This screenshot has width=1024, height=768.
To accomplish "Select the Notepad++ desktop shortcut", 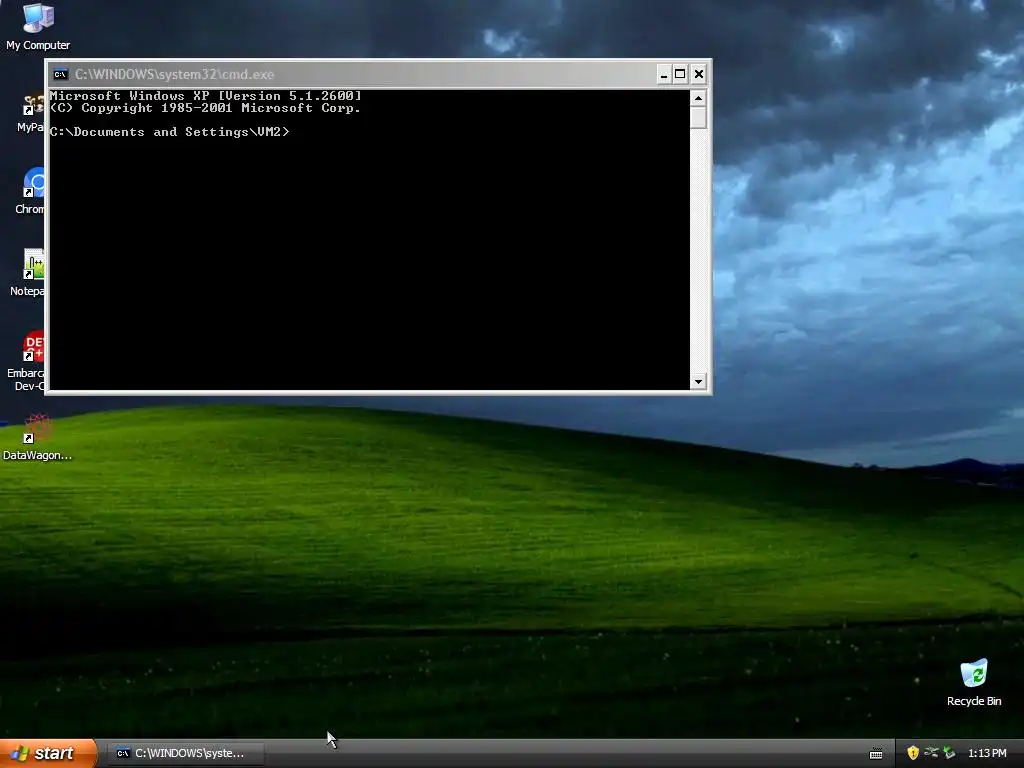I will (x=27, y=273).
